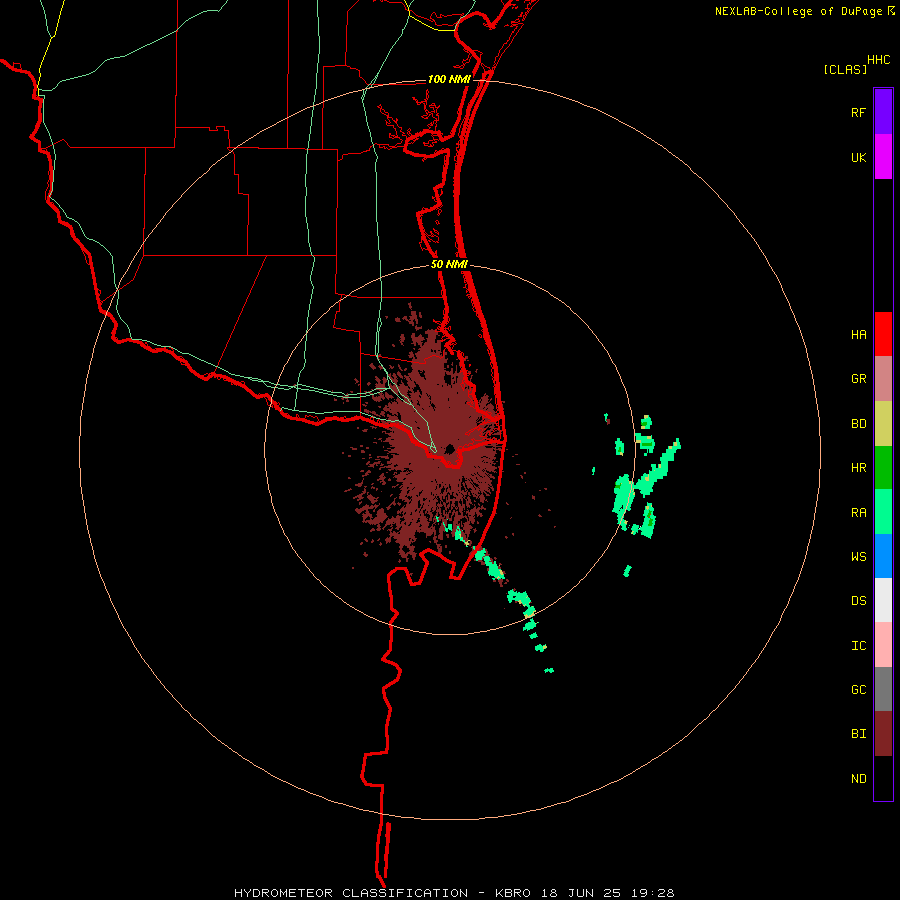The height and width of the screenshot is (900, 900).
Task: Click the IC legend label
Action: (858, 646)
